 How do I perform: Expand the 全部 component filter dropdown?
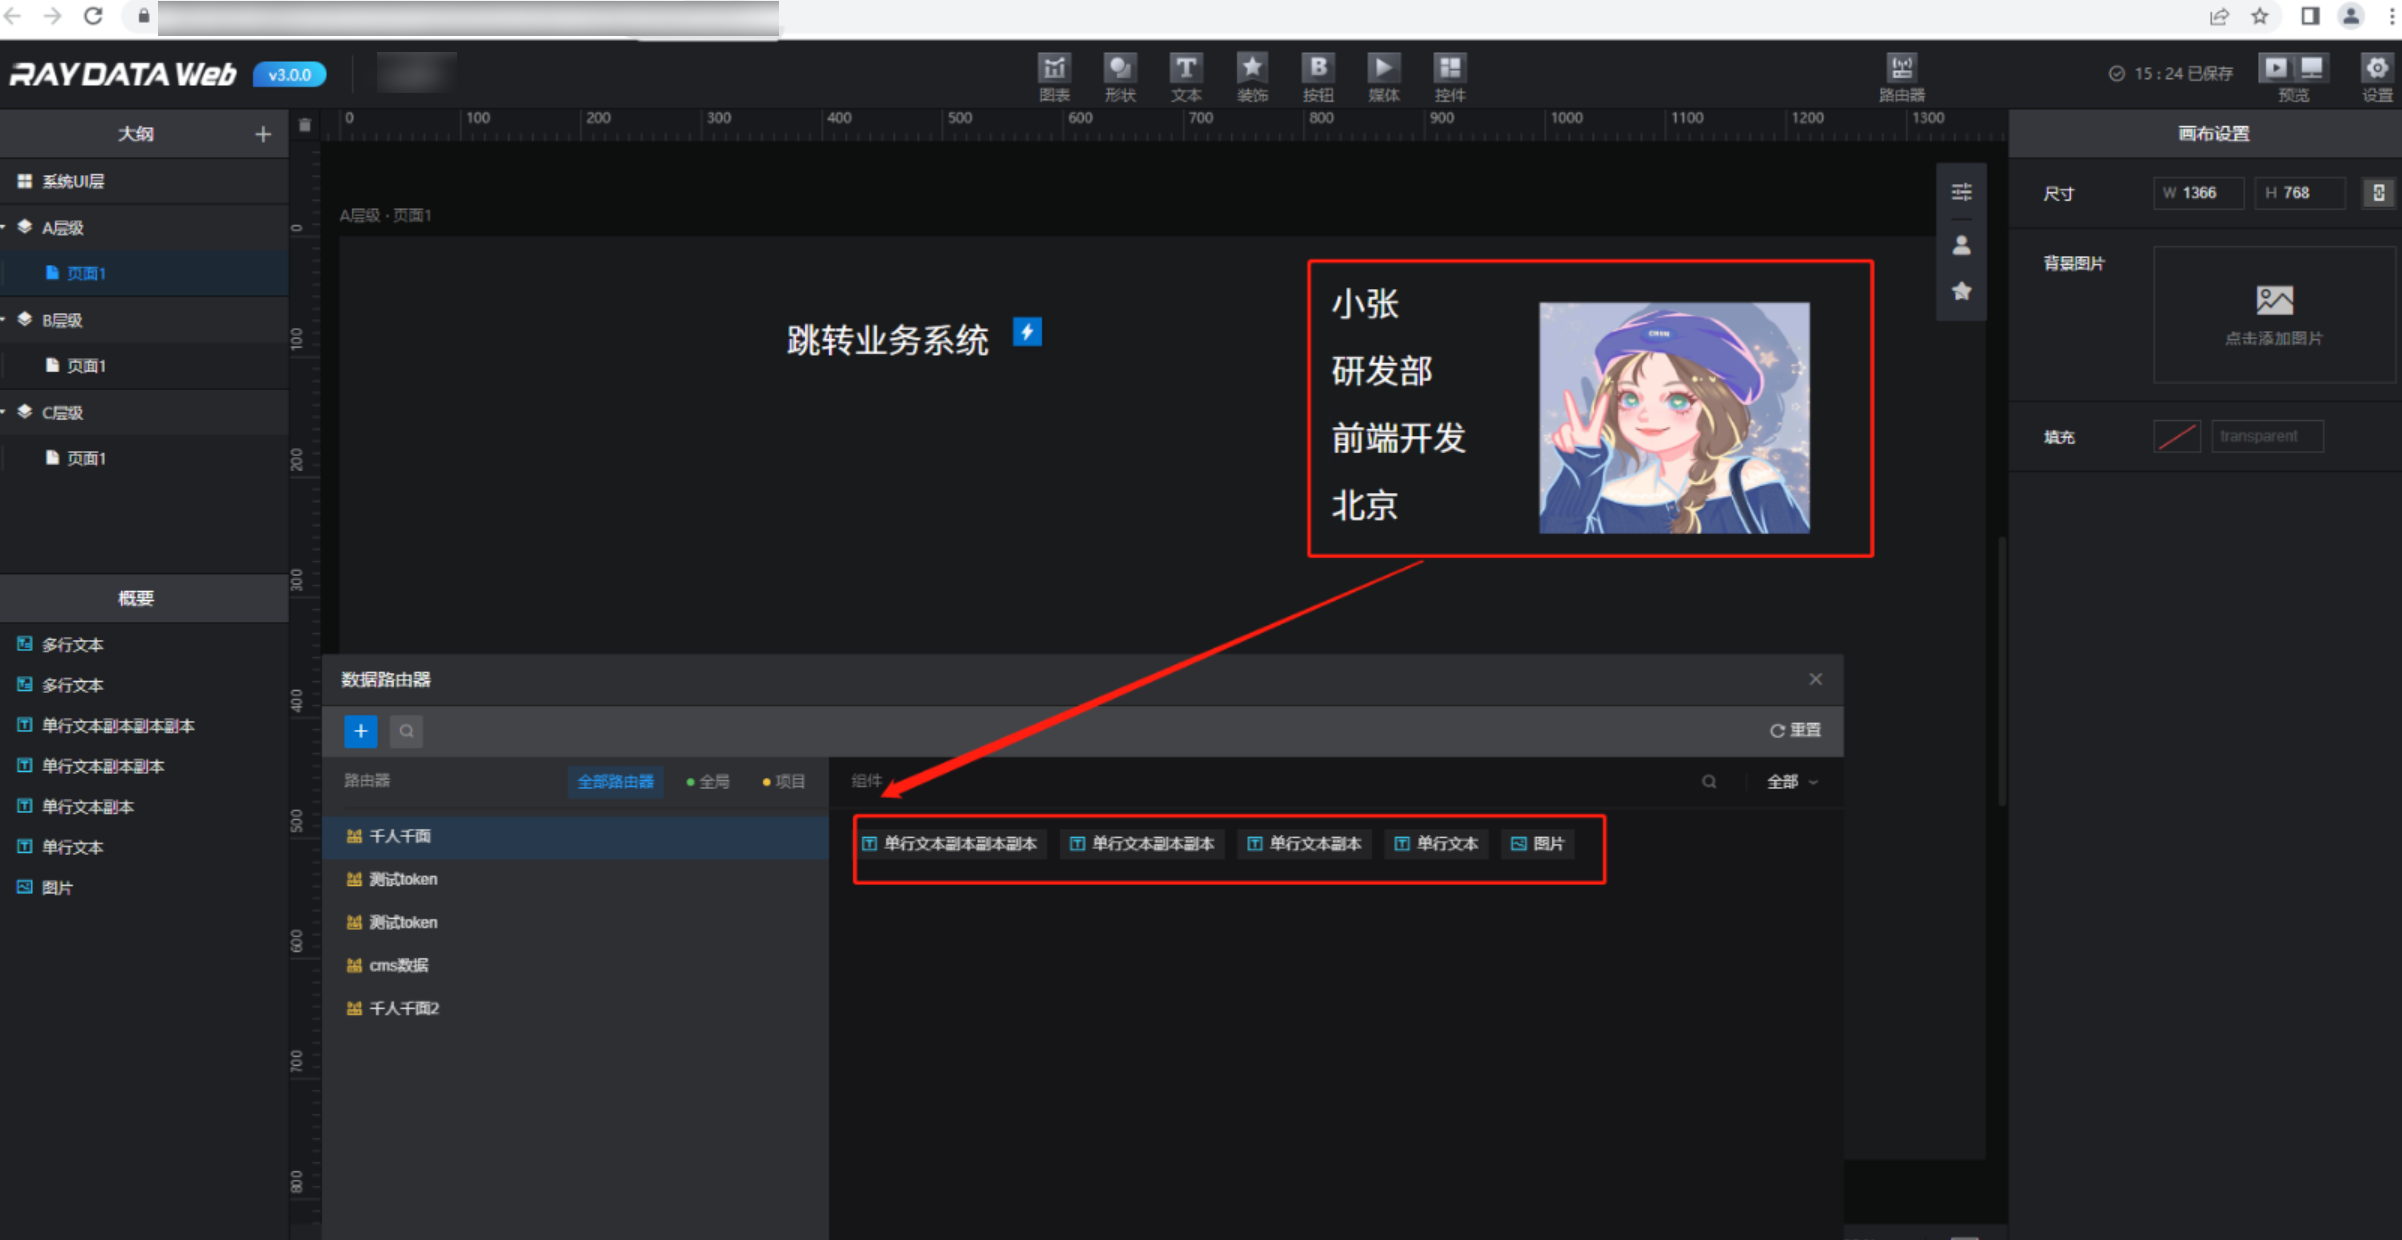click(x=1791, y=781)
